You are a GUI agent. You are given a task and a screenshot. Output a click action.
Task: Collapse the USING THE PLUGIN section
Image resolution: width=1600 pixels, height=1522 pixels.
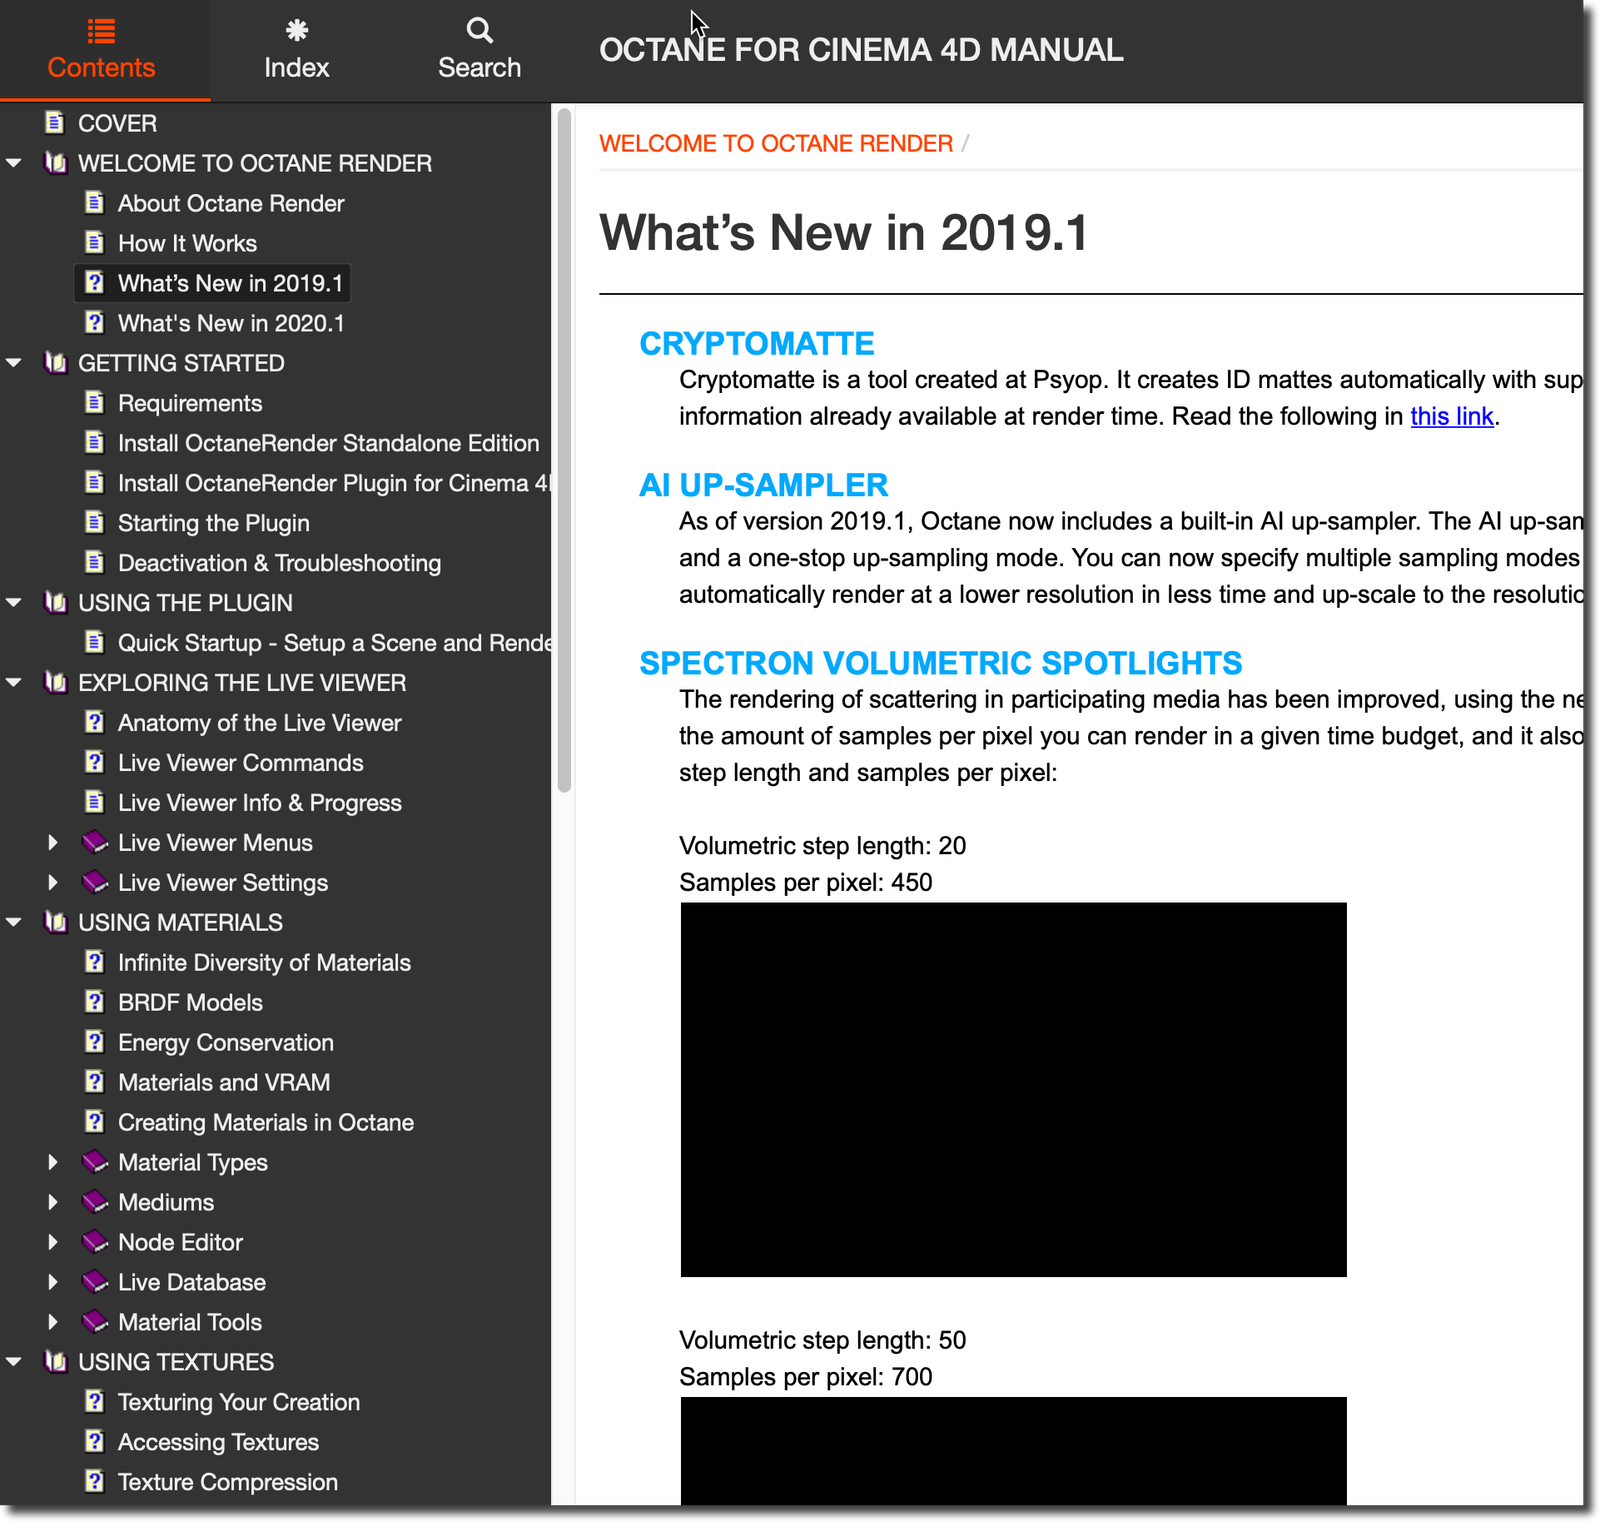(14, 603)
